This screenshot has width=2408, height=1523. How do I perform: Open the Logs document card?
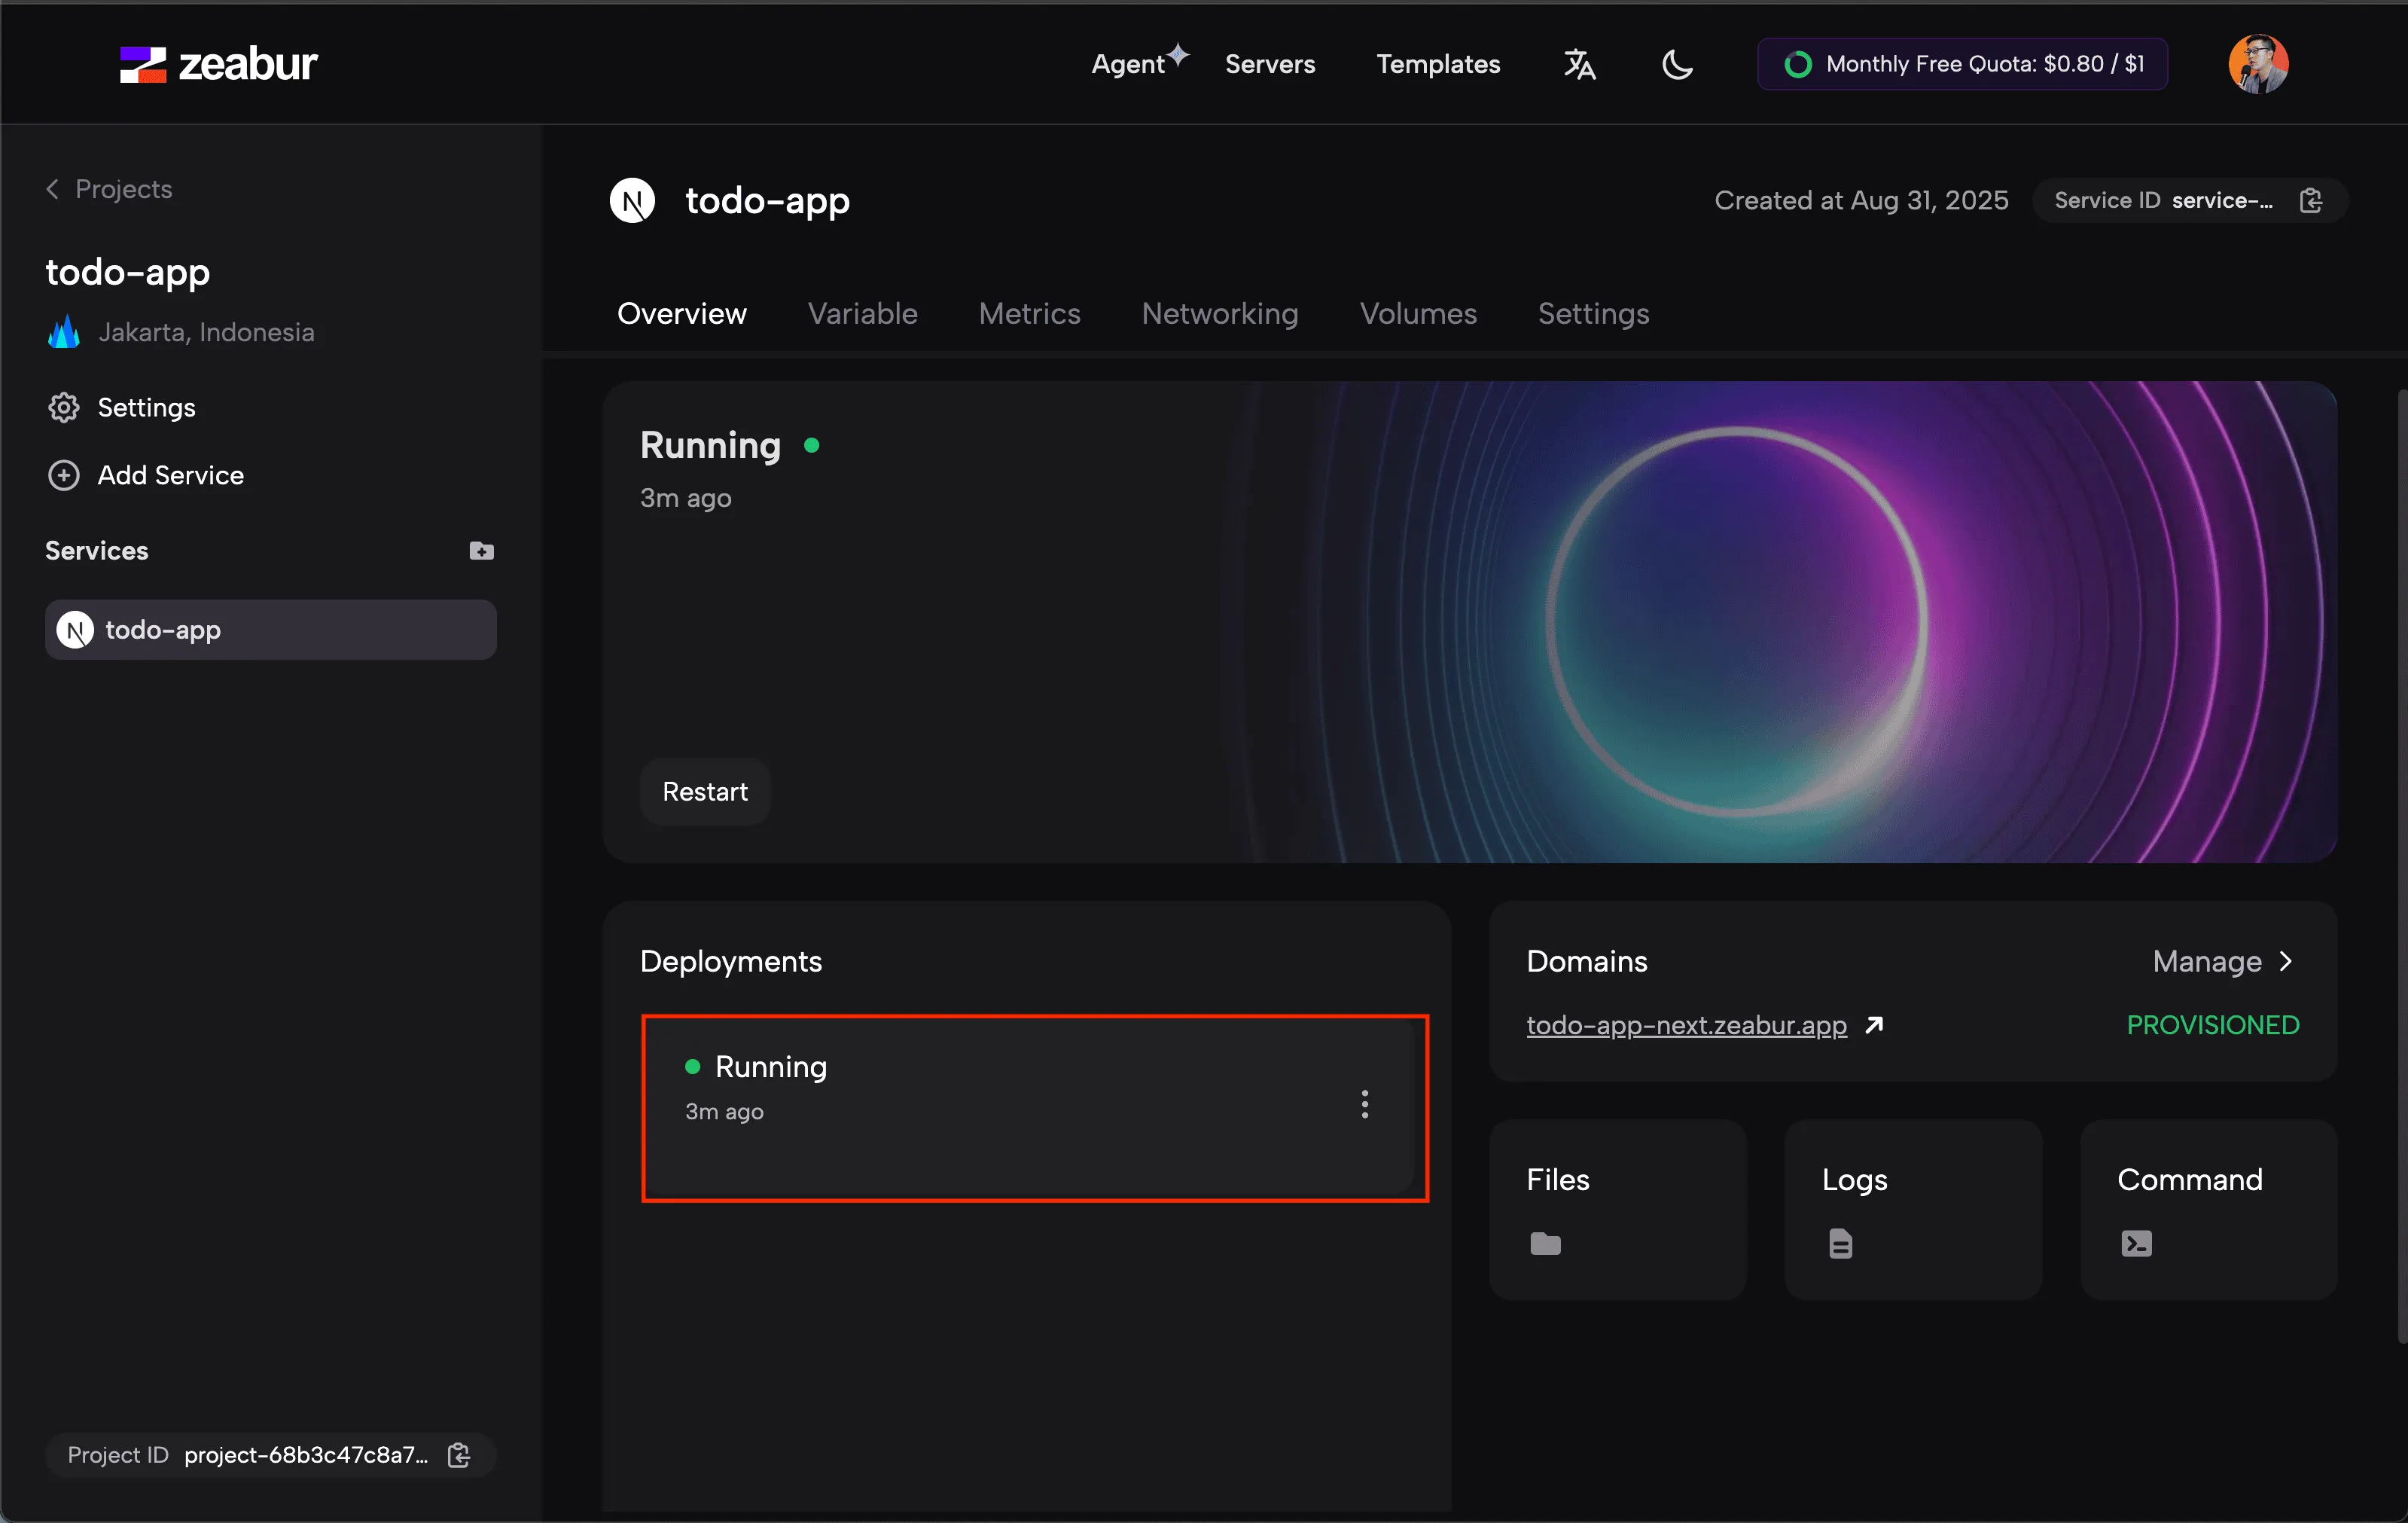coord(1912,1209)
